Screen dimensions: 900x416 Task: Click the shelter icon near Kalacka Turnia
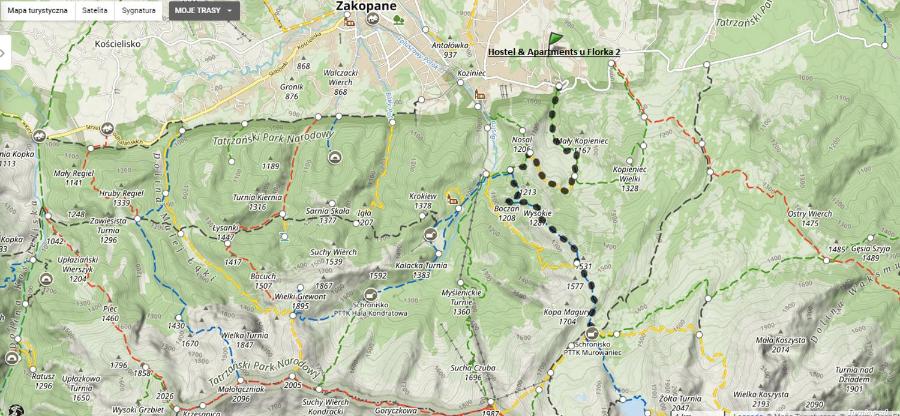tap(430, 235)
